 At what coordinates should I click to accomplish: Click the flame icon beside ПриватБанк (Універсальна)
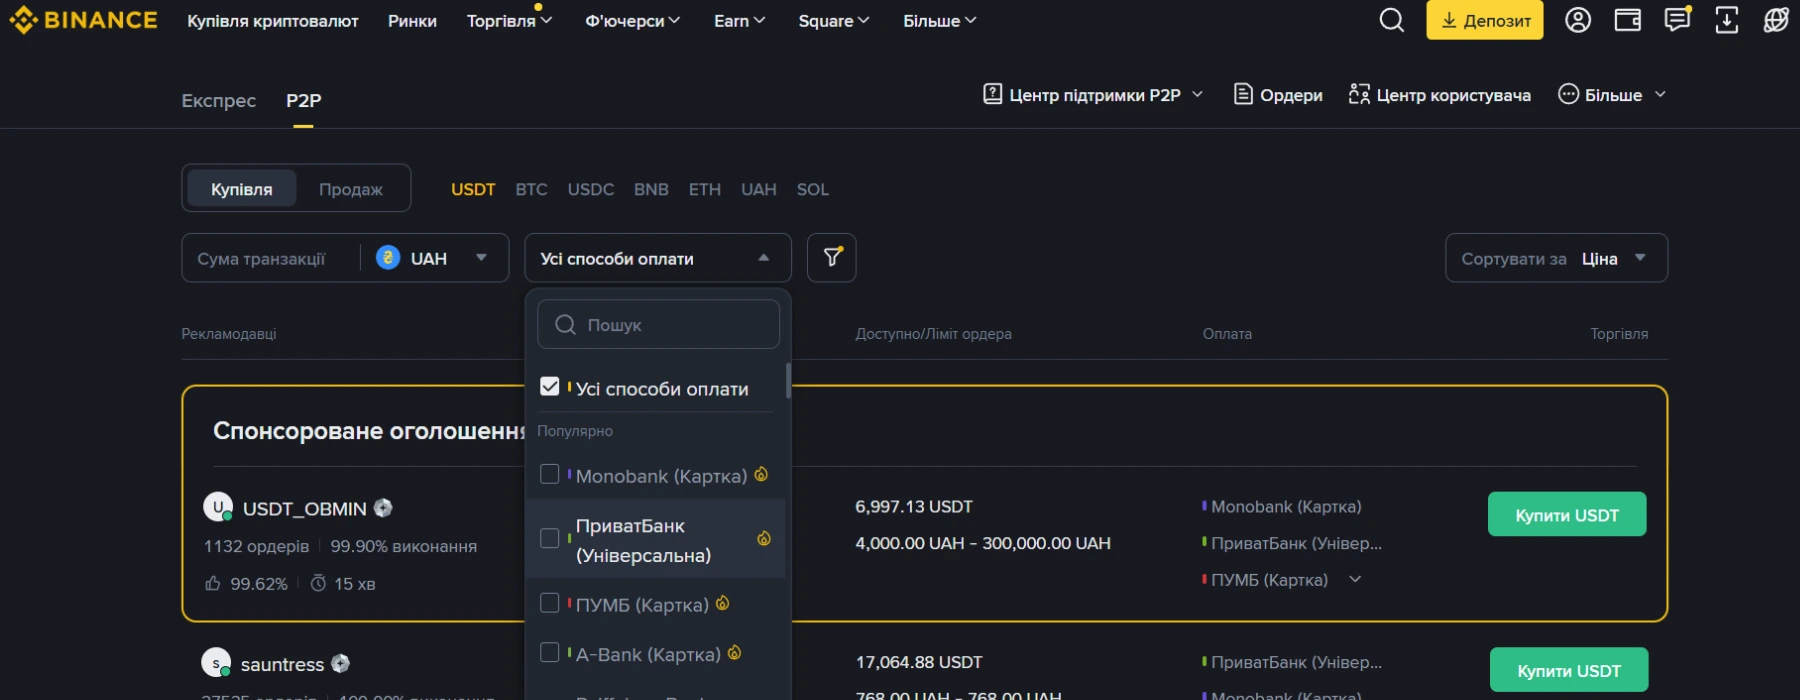(x=764, y=538)
